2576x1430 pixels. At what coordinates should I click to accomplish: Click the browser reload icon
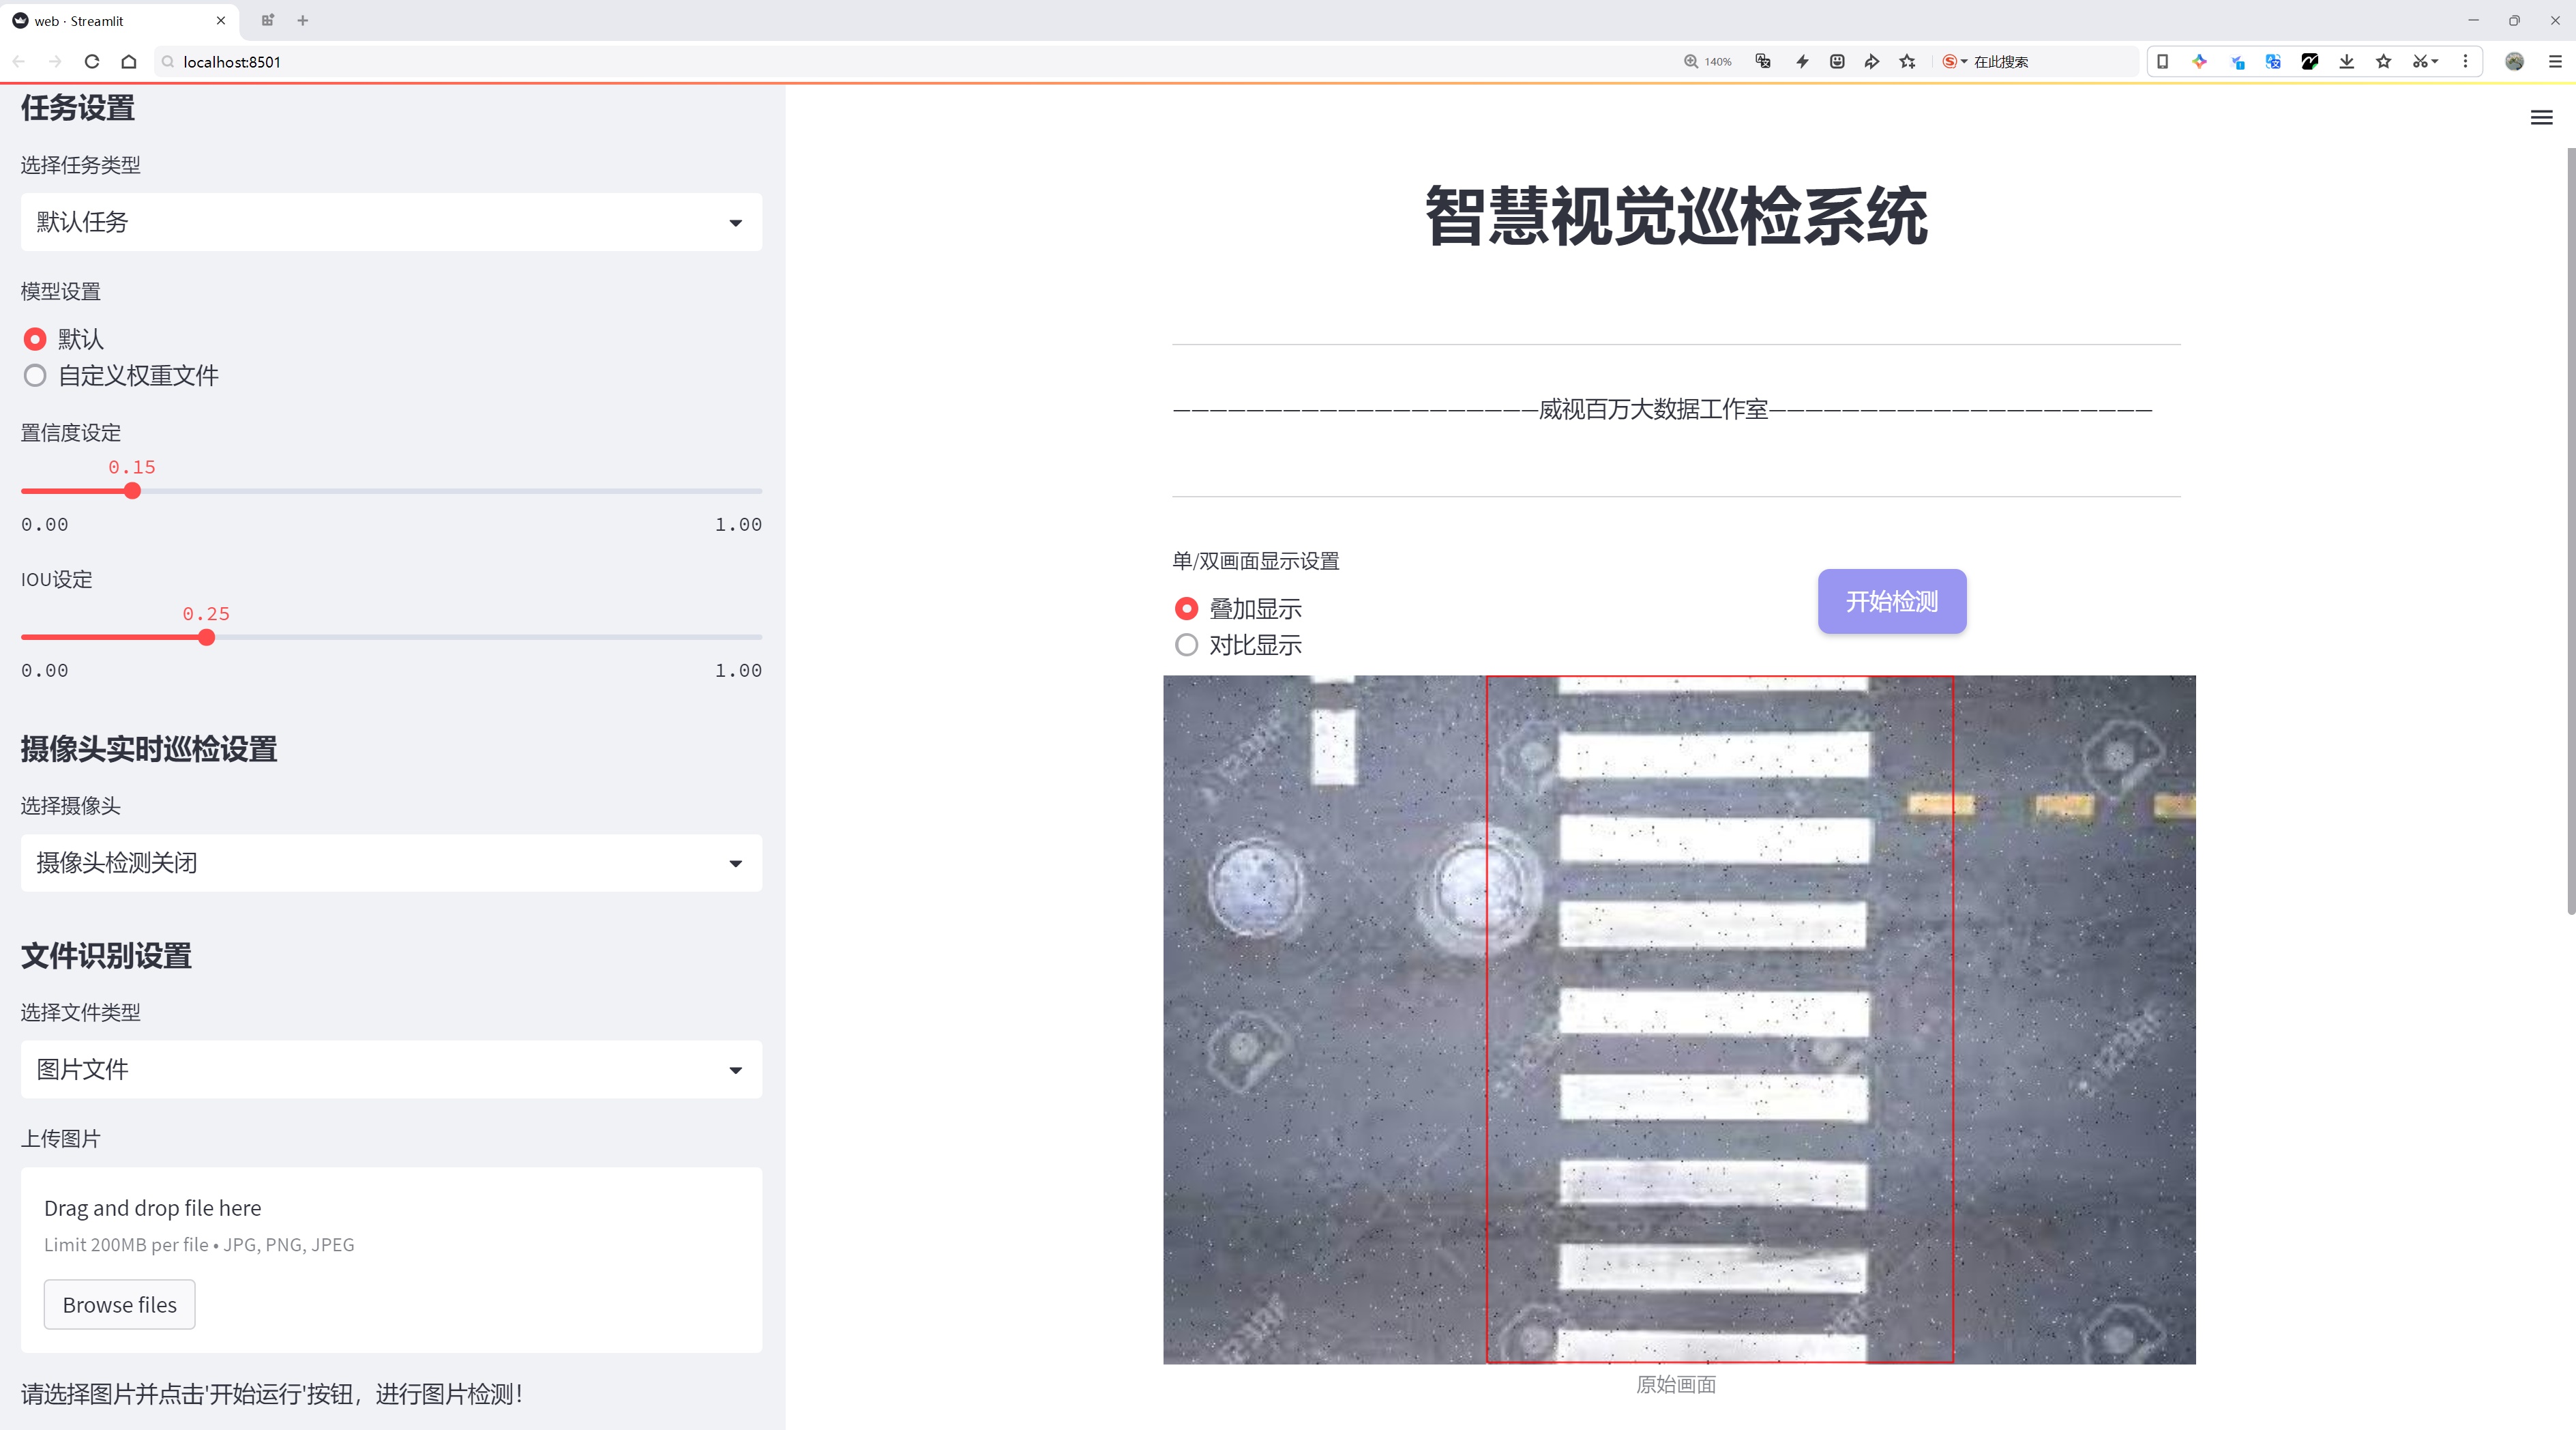click(92, 62)
